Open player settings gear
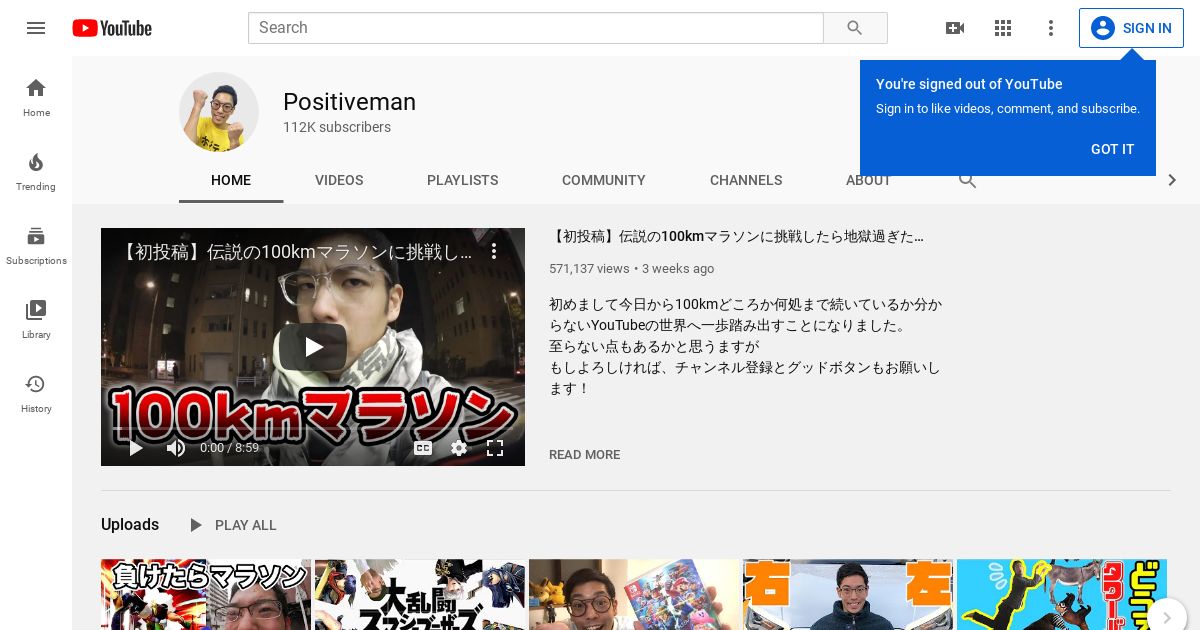The height and width of the screenshot is (630, 1200). 459,448
